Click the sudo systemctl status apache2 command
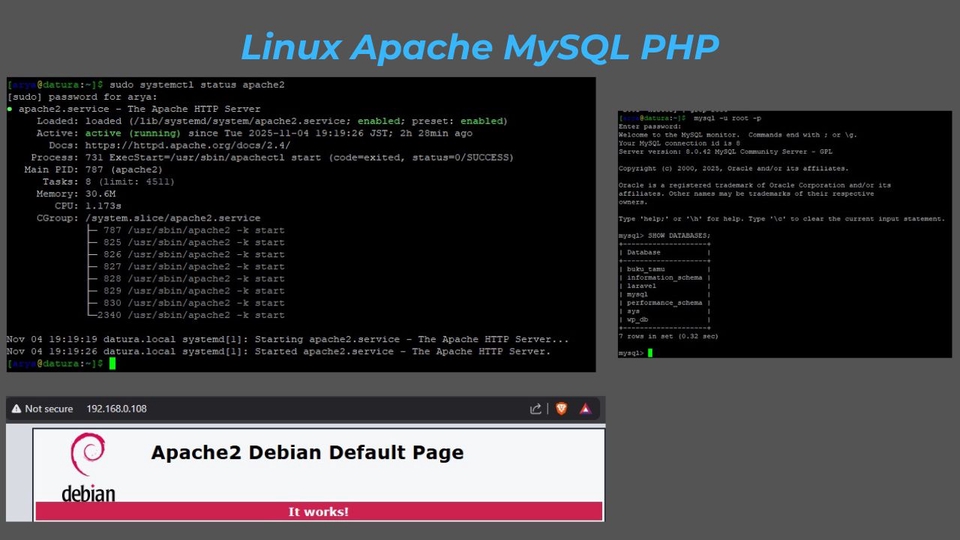 click(x=198, y=85)
